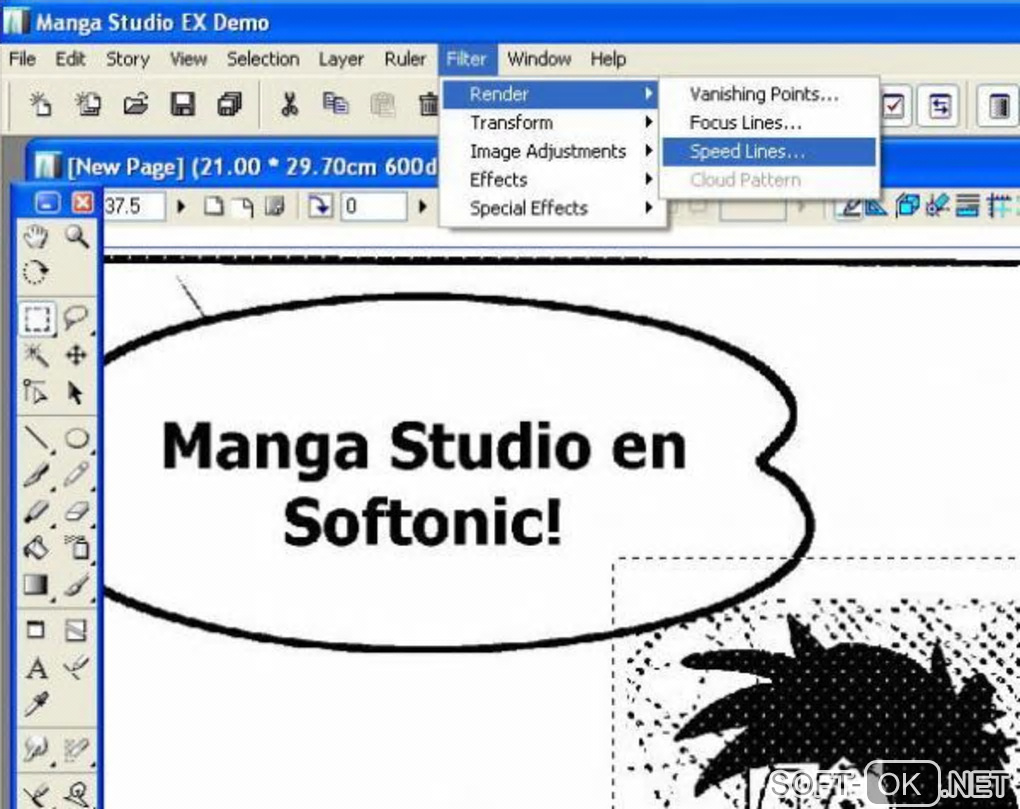The height and width of the screenshot is (809, 1020).
Task: Select the Text tool
Action: (36, 668)
